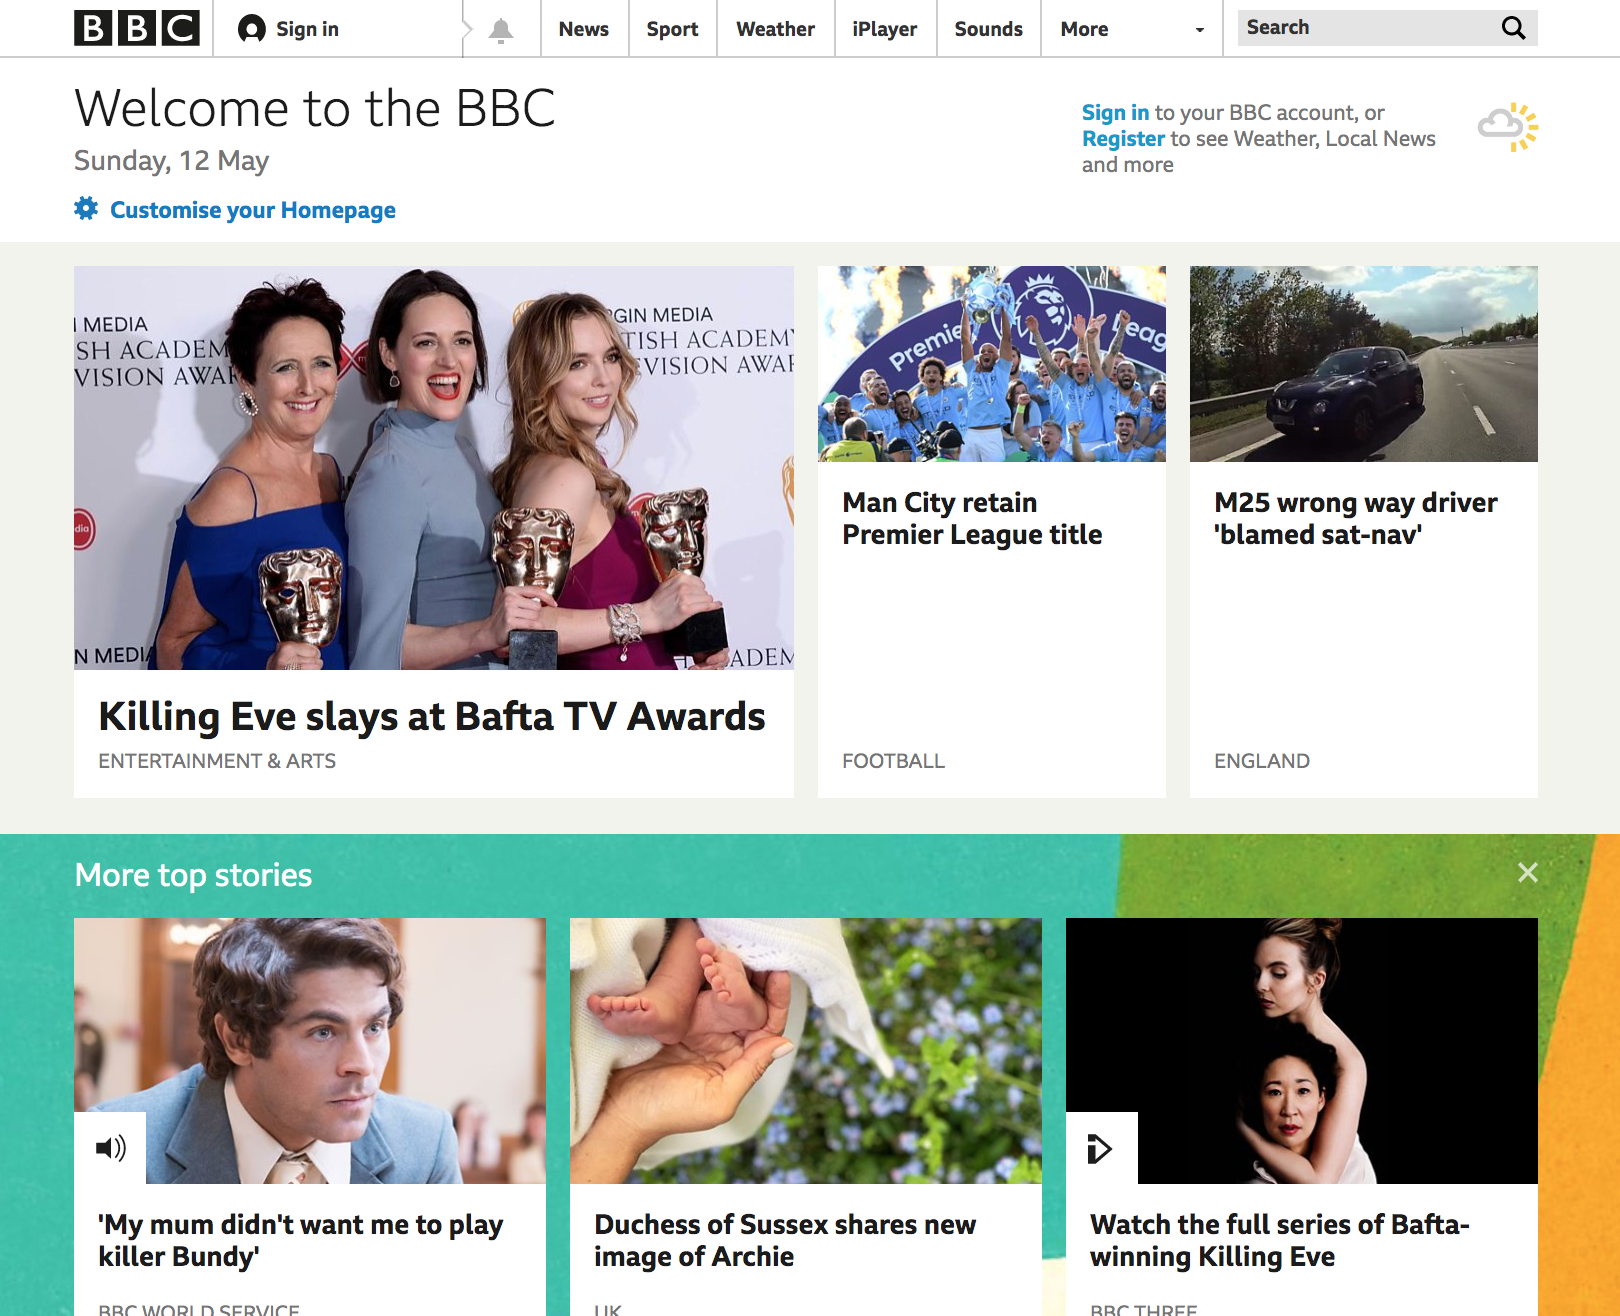Click the Customise your Homepage gear icon
This screenshot has width=1620, height=1316.
coord(86,209)
